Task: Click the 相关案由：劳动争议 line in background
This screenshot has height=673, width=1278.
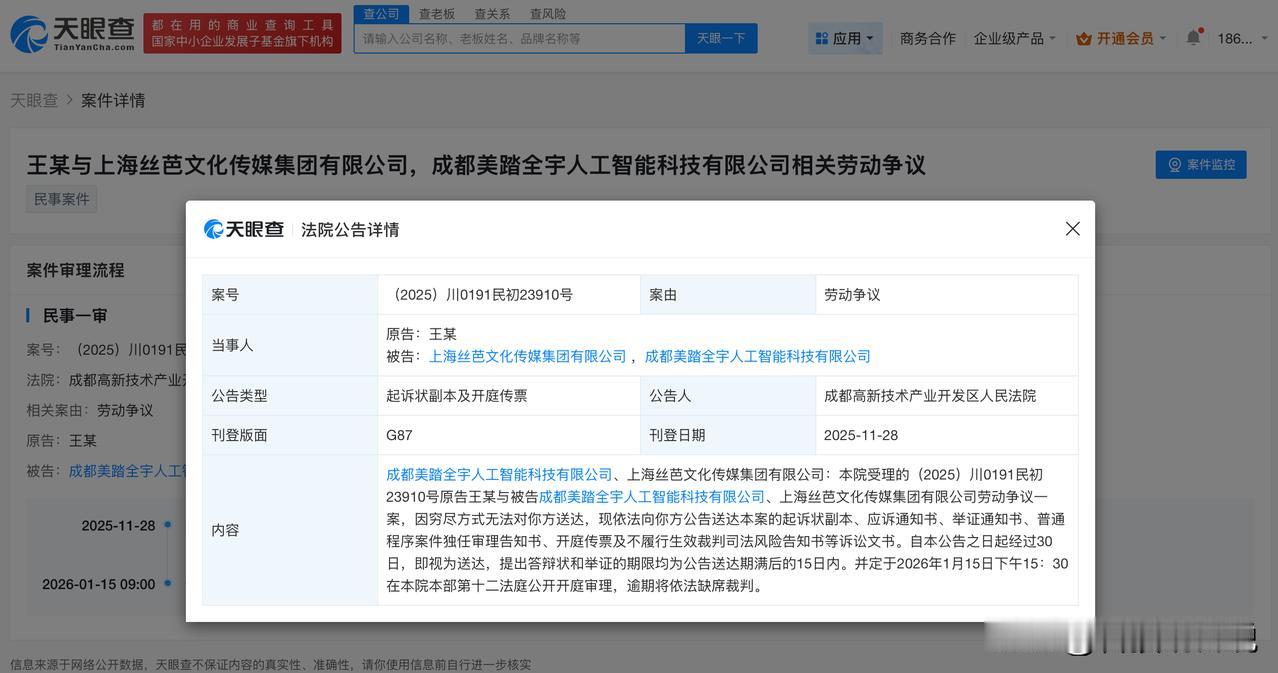Action: click(x=90, y=410)
